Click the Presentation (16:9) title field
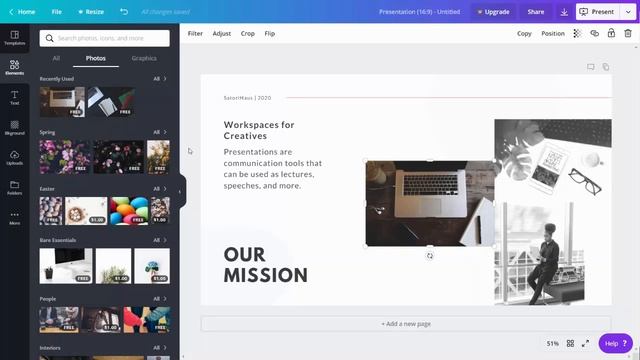 click(x=419, y=12)
